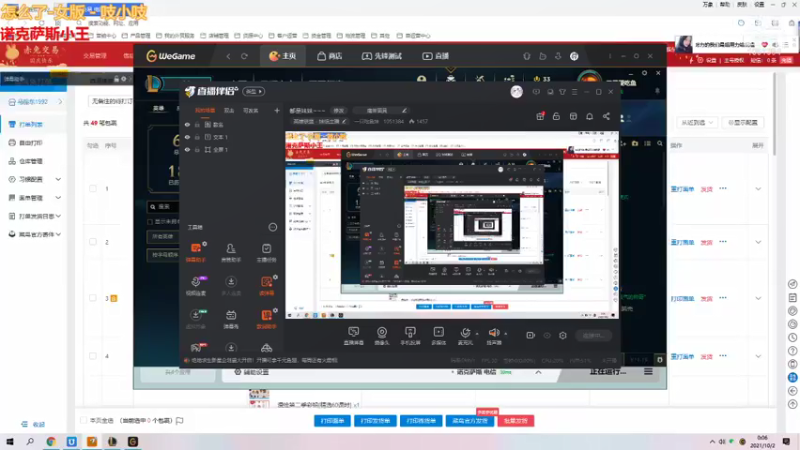The width and height of the screenshot is (800, 450).
Task: Expand order row 1 details chevron
Action: click(x=758, y=189)
